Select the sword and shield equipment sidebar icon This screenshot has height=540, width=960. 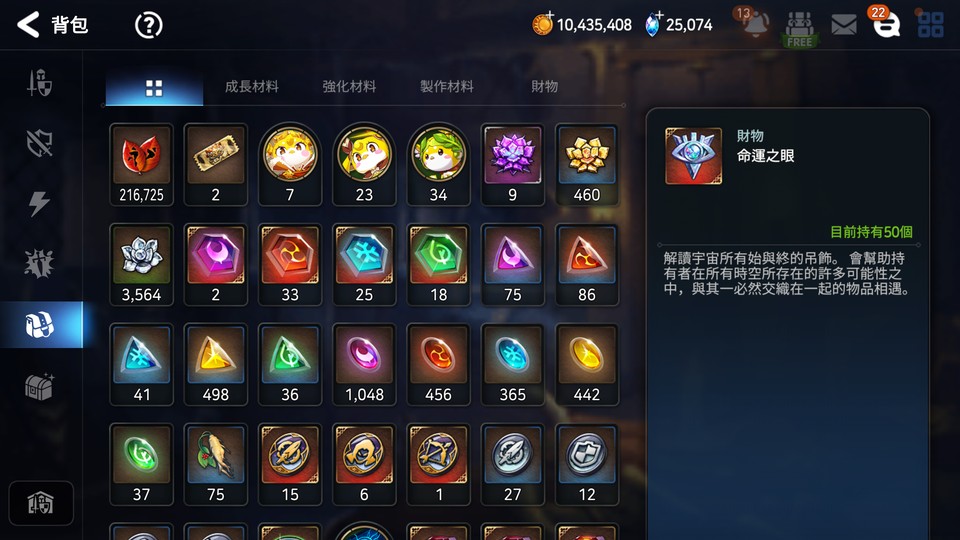click(x=39, y=83)
